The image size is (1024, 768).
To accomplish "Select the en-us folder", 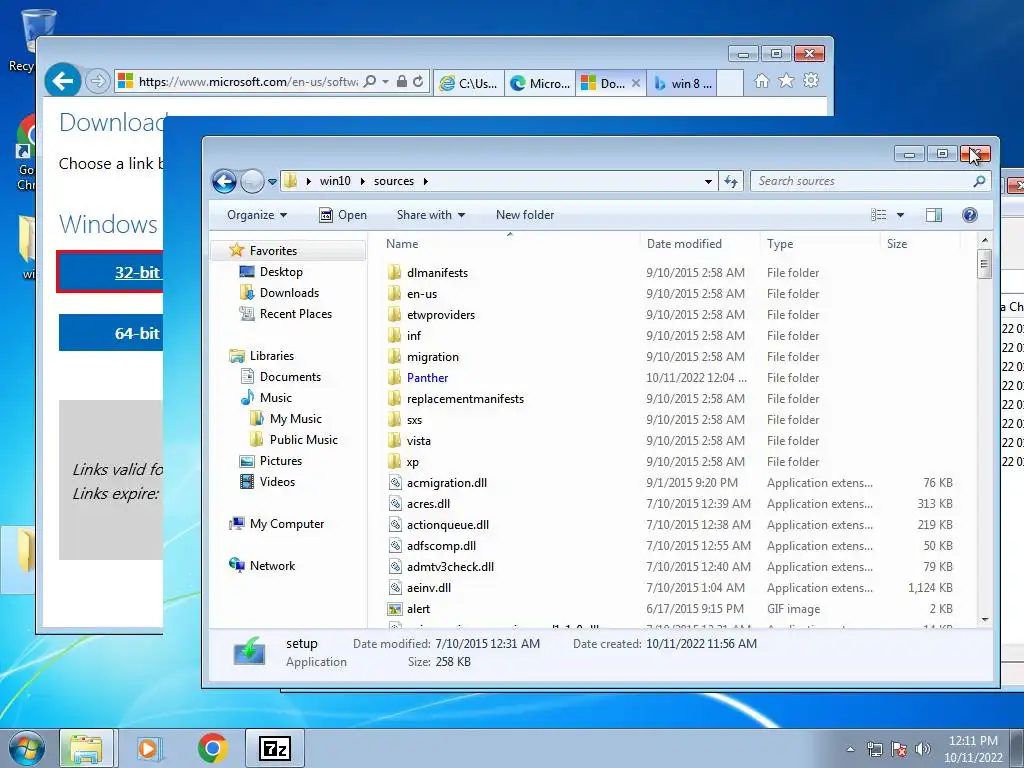I will 422,294.
